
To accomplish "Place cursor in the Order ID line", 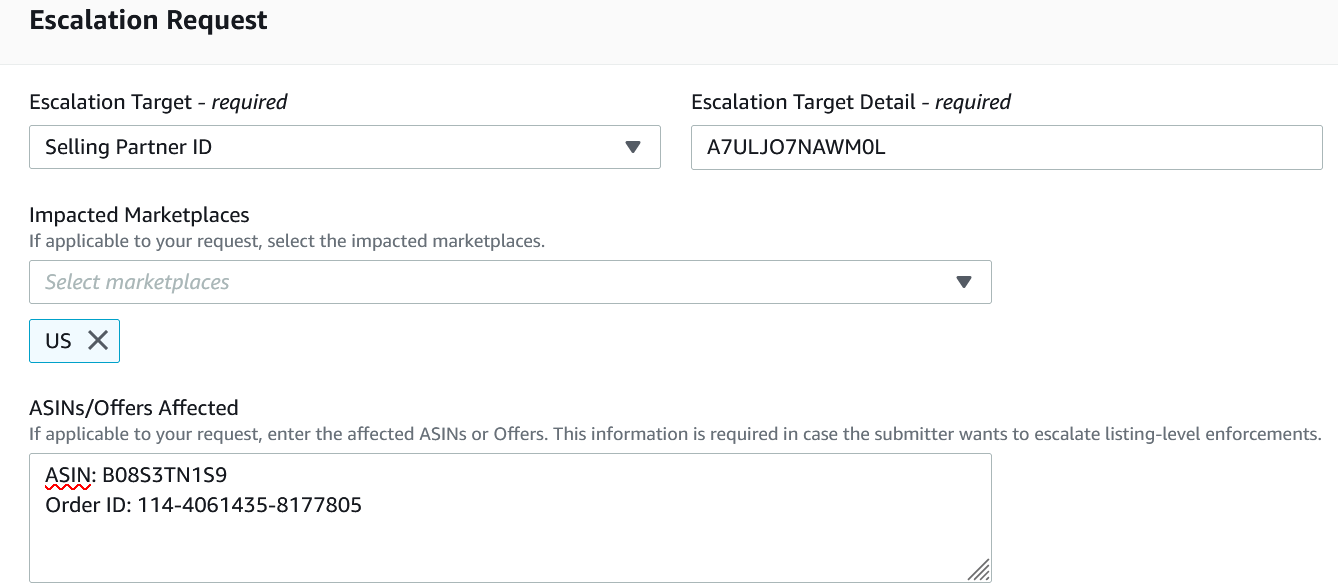I will coord(204,506).
